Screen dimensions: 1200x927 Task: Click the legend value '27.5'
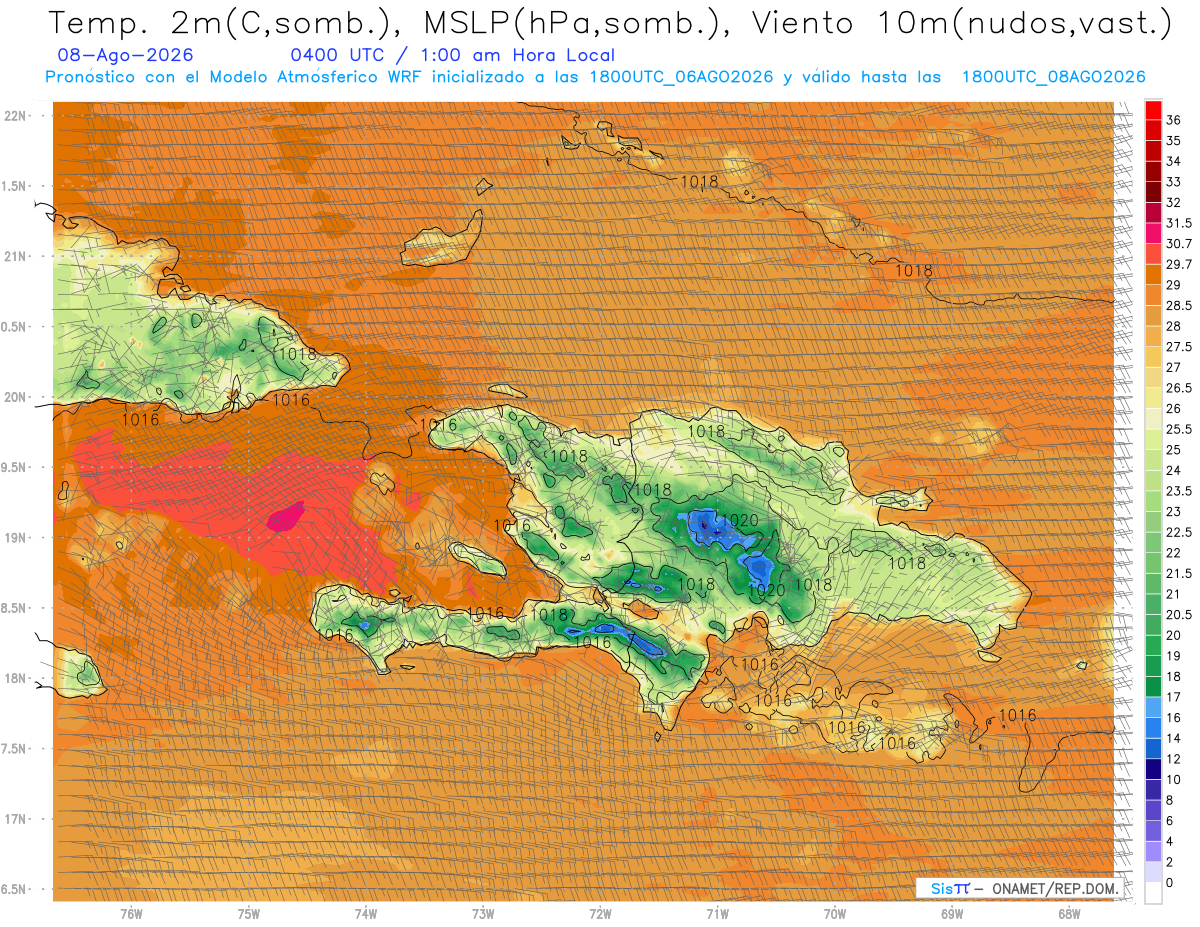point(1179,346)
